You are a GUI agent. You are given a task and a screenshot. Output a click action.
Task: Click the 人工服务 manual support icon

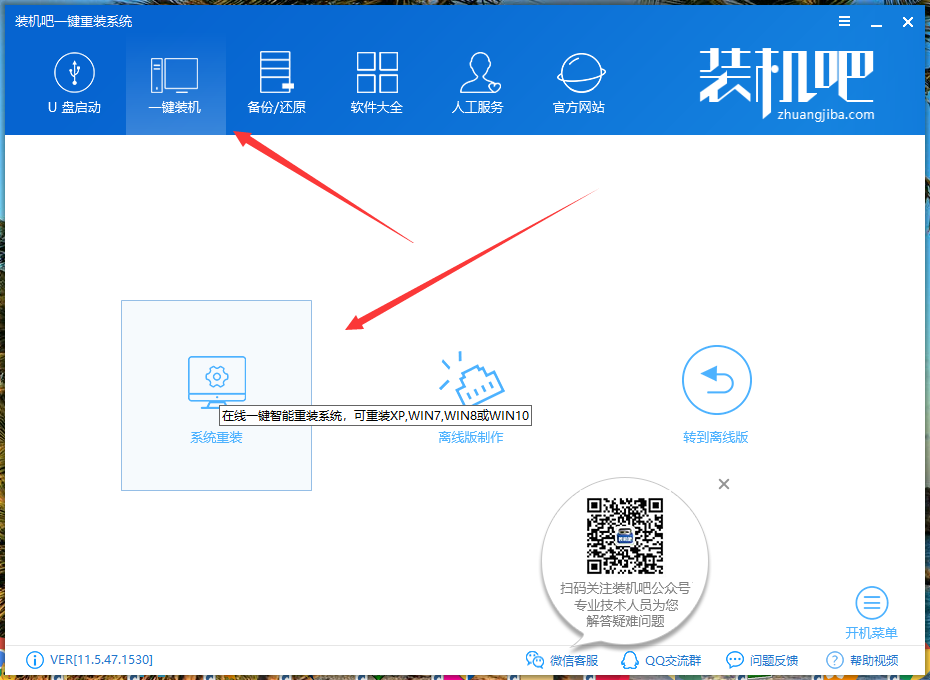click(478, 80)
